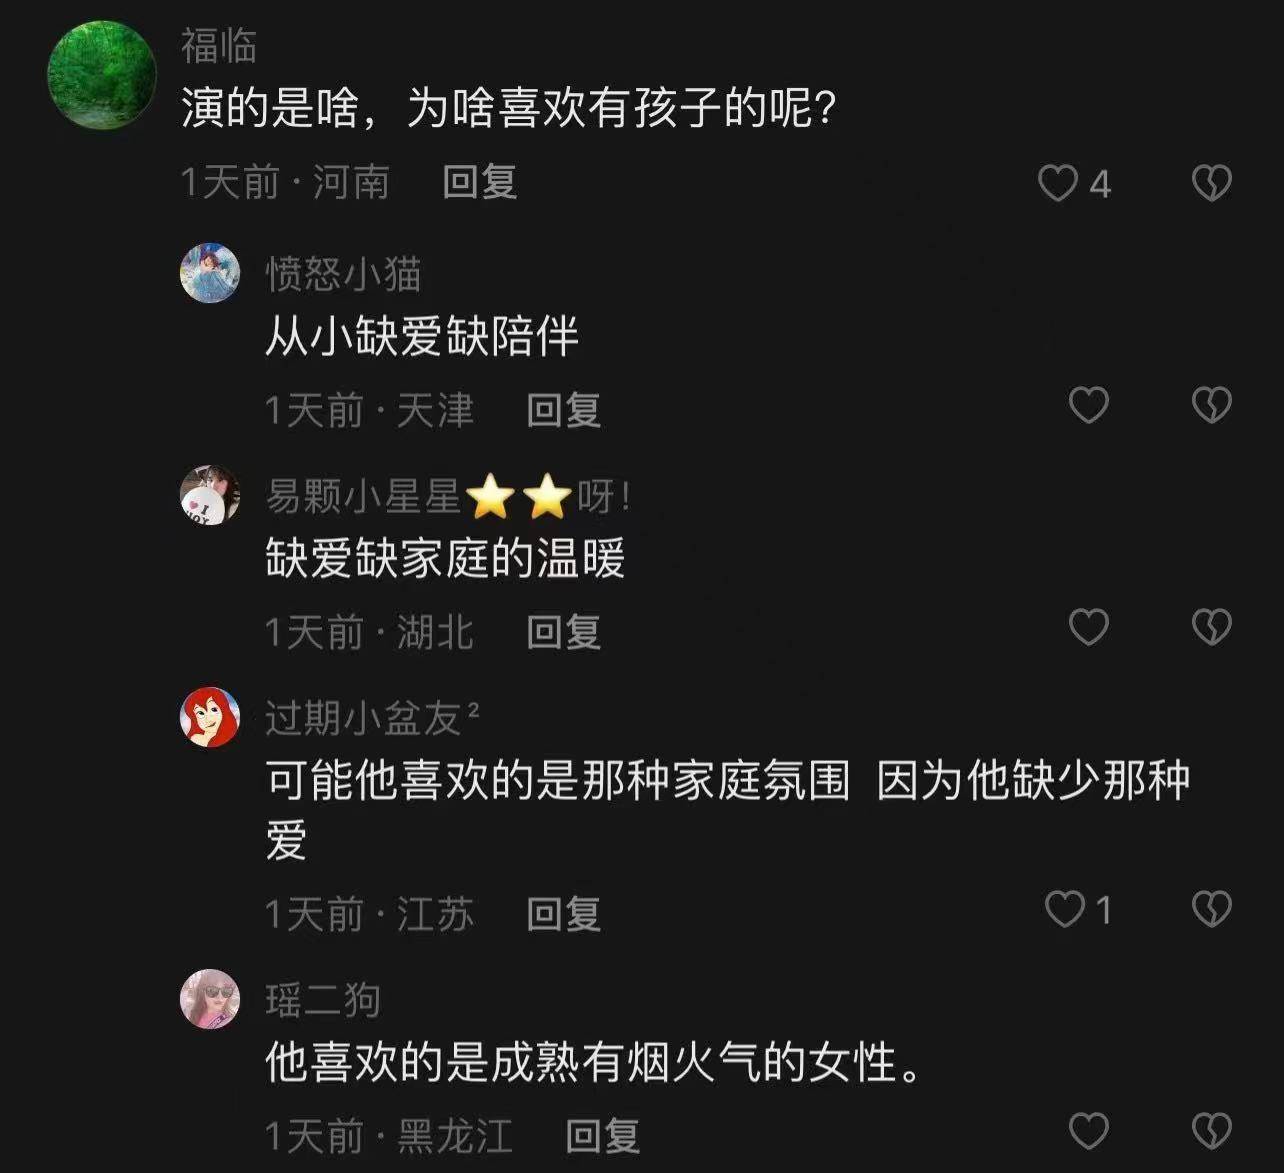Dislike 瑶二狗's reply broken heart
This screenshot has width=1284, height=1173.
[1212, 1131]
